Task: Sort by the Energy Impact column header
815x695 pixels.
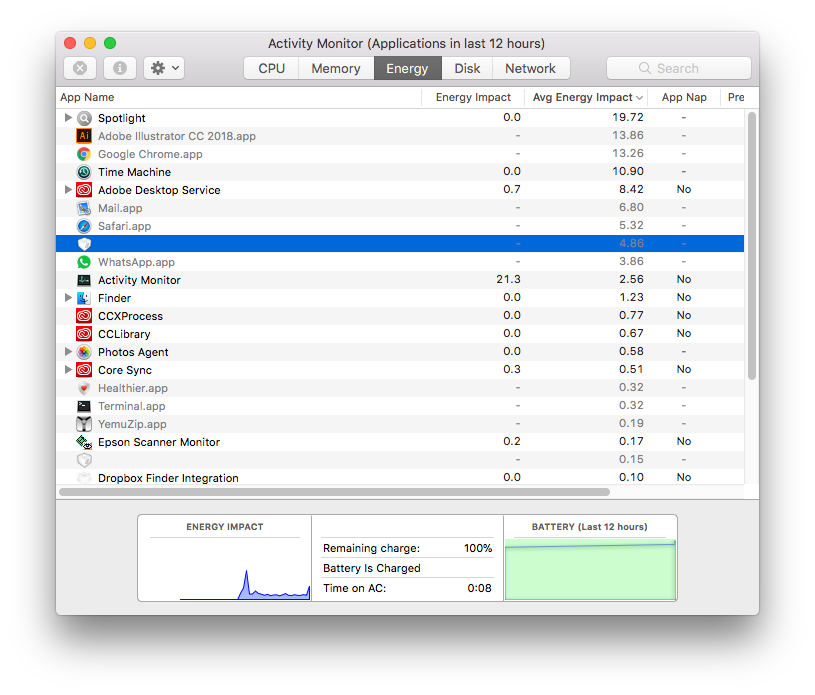Action: (x=474, y=97)
